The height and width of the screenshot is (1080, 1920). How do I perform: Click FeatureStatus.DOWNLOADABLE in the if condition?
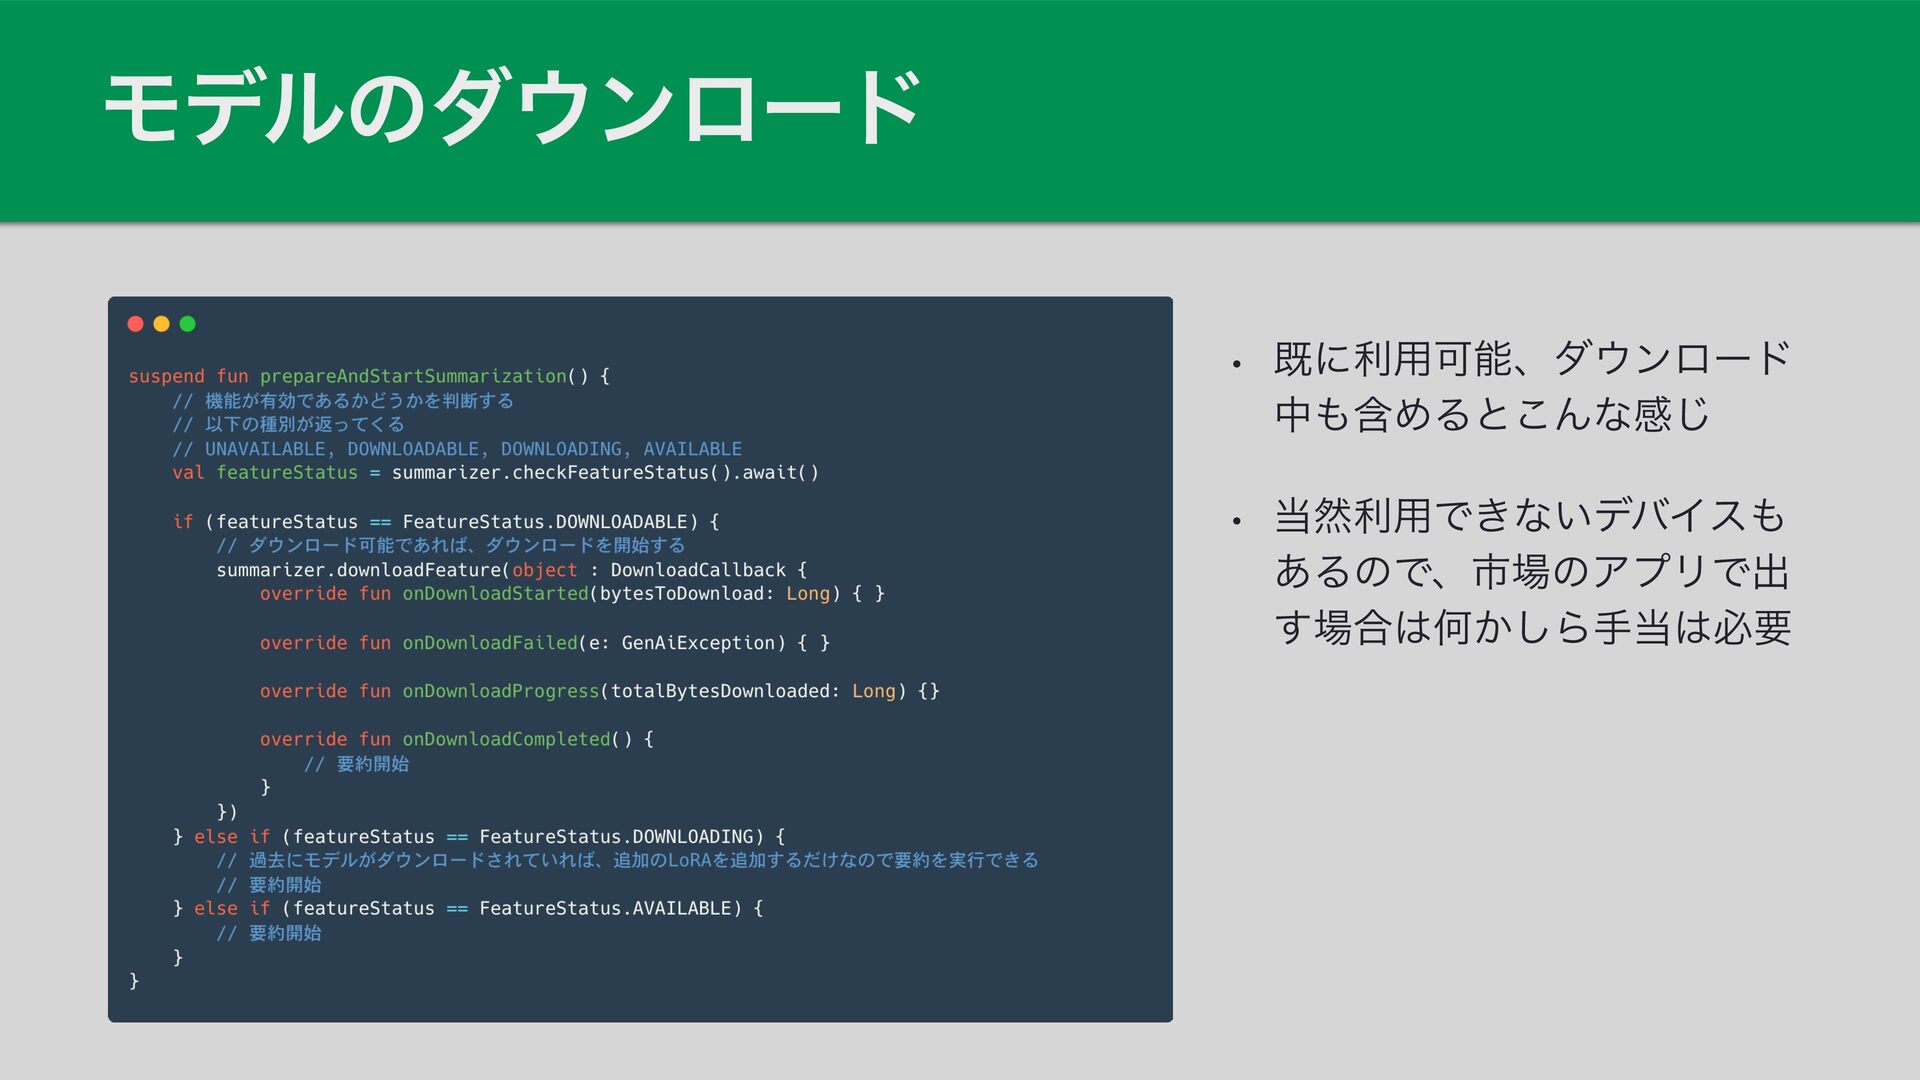pyautogui.click(x=545, y=521)
